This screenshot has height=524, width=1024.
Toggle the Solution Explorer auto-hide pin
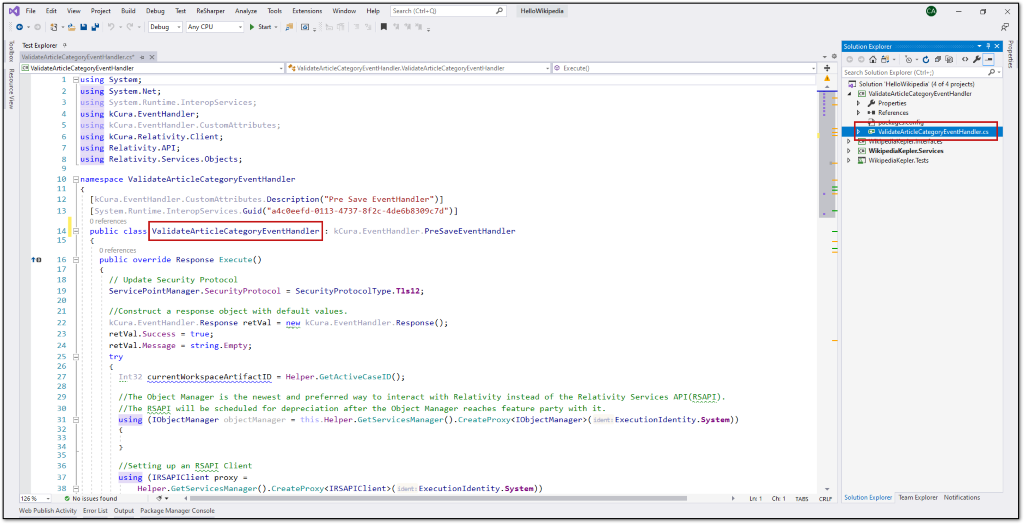pyautogui.click(x=987, y=46)
